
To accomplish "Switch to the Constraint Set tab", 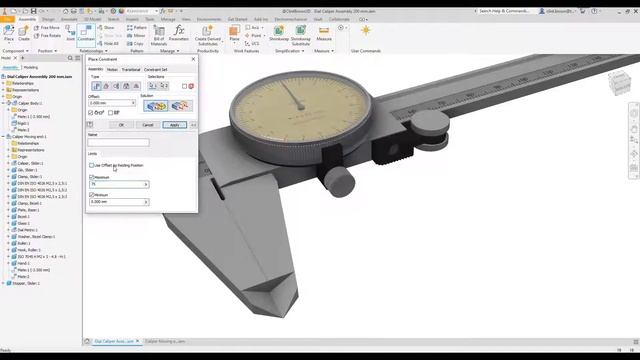I will pyautogui.click(x=156, y=70).
